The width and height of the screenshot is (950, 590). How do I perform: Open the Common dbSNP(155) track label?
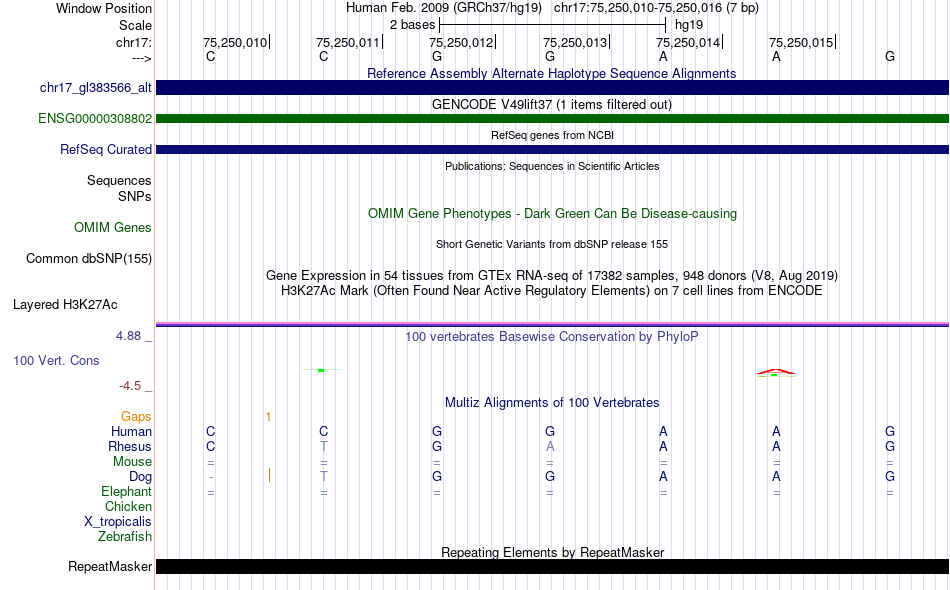(x=89, y=259)
